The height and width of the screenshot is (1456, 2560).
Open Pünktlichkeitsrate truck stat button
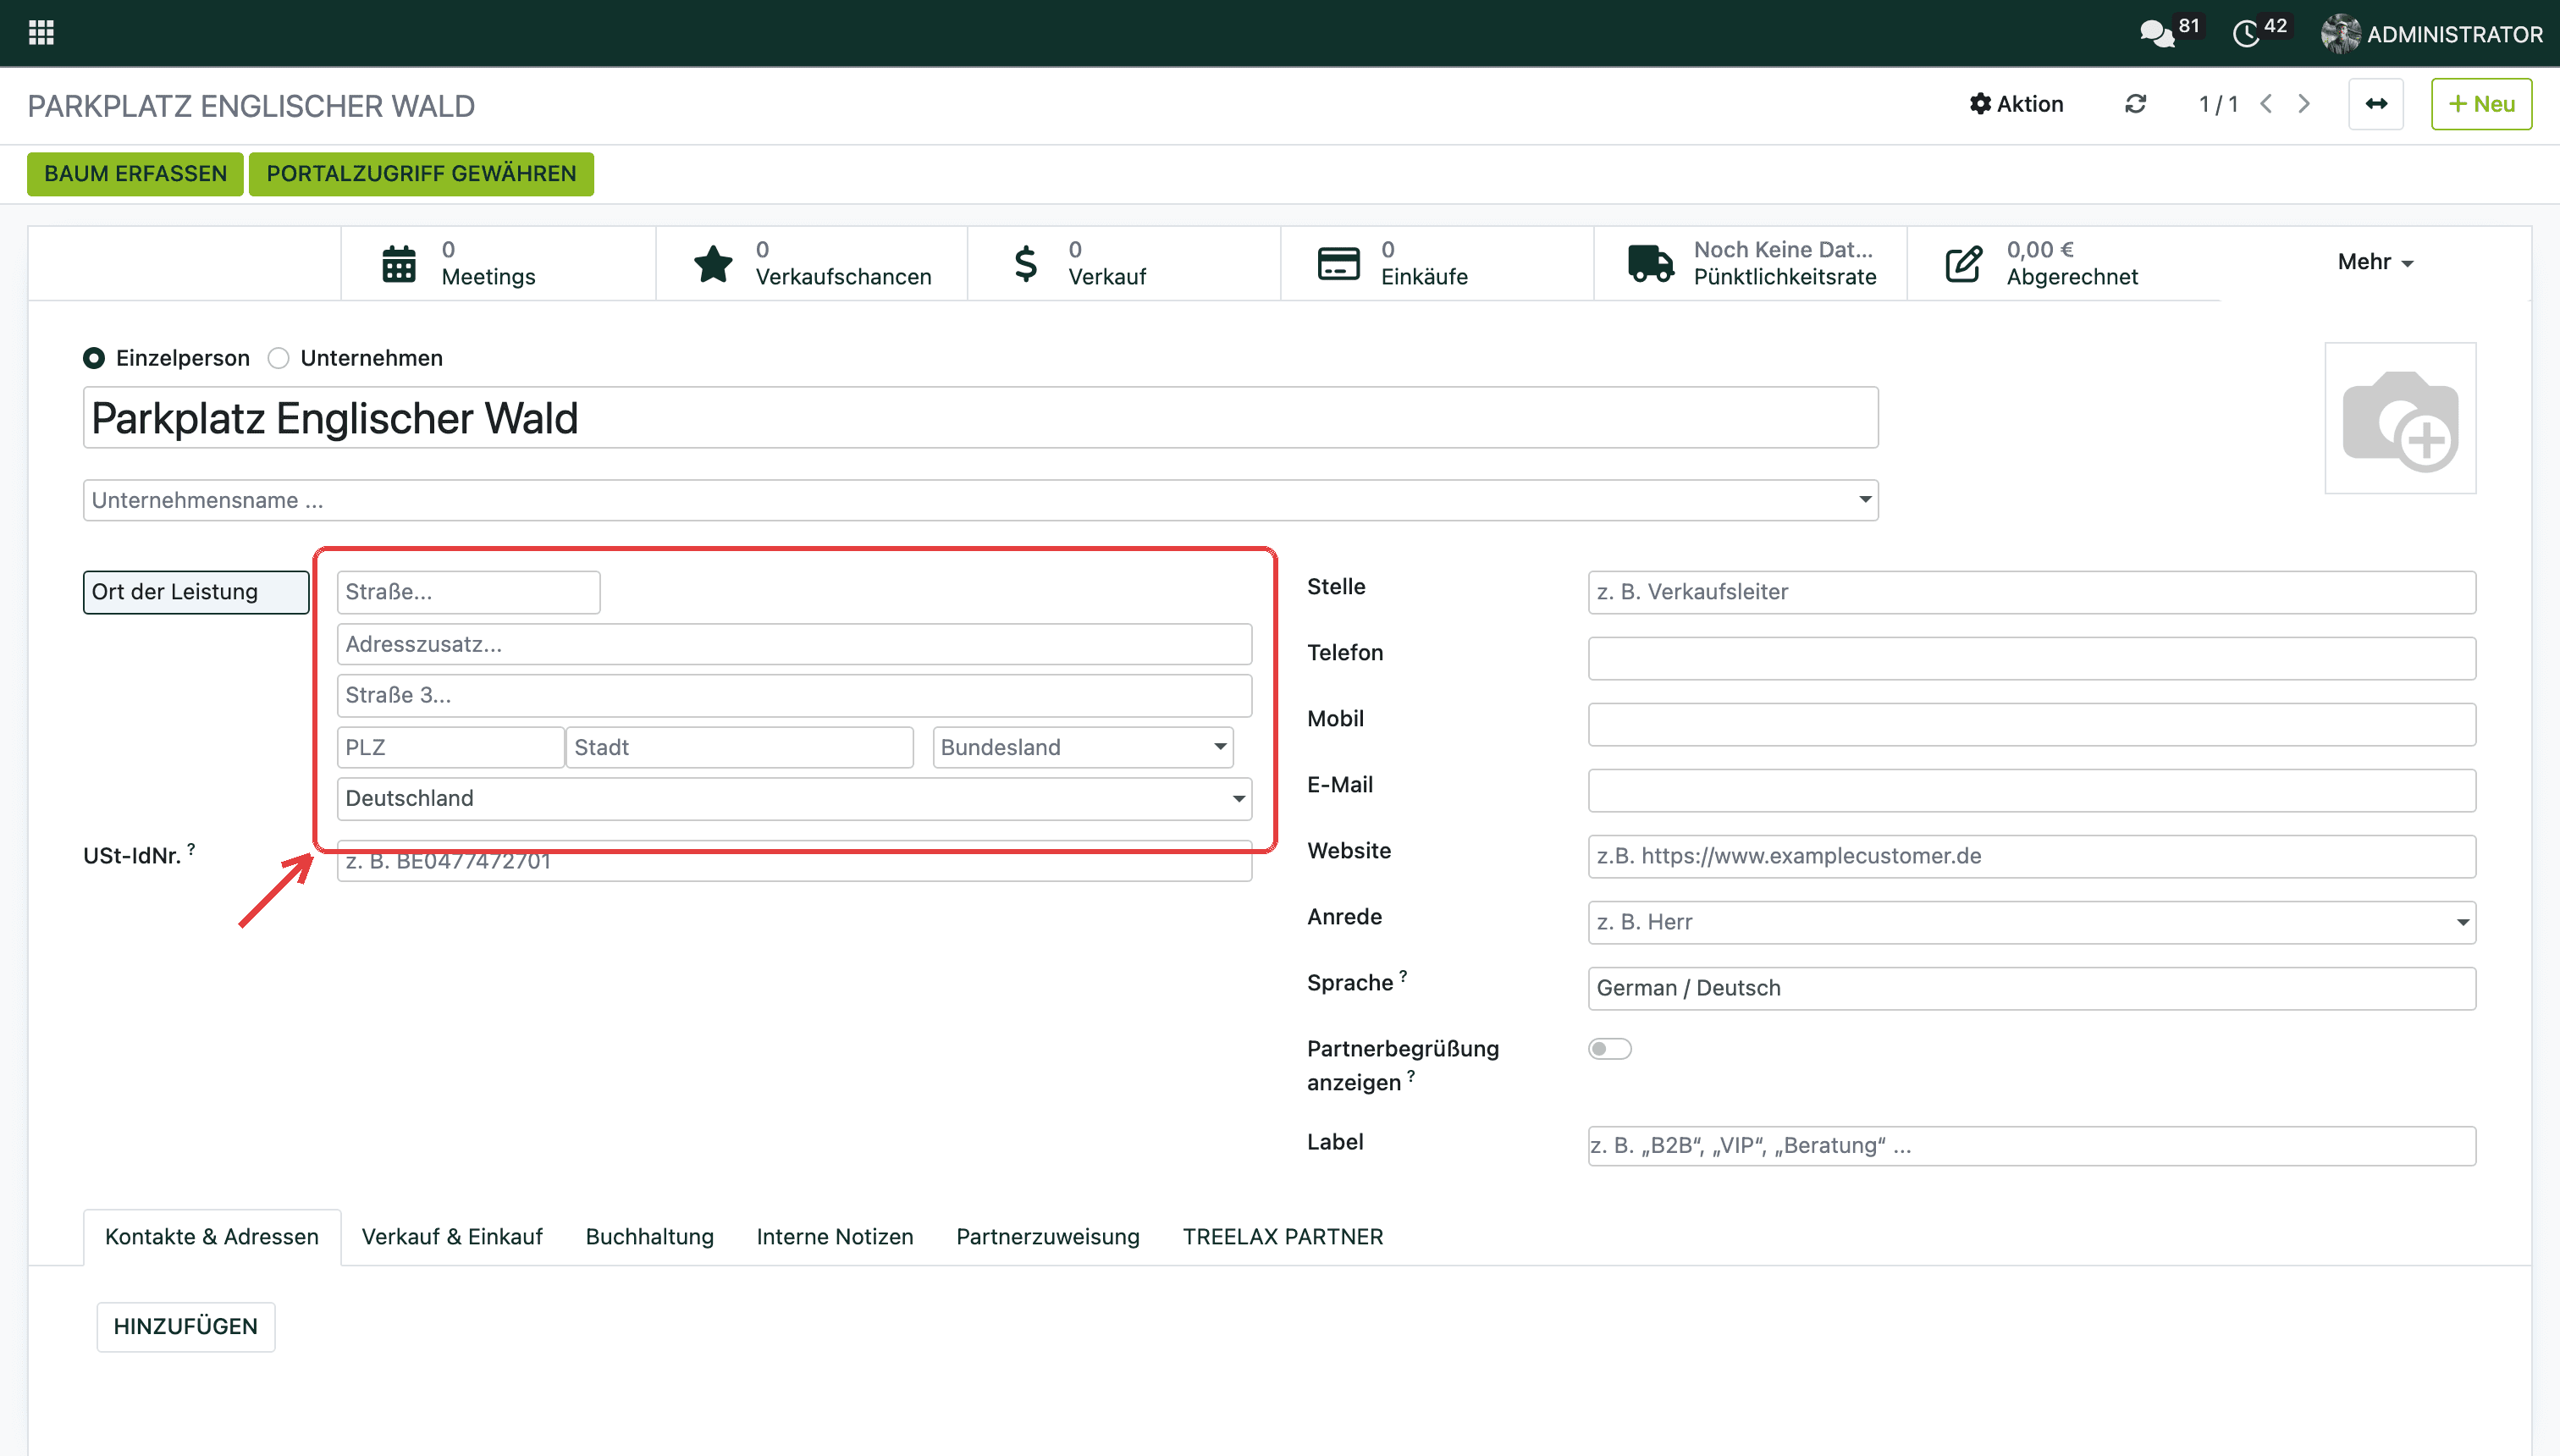coord(1750,263)
